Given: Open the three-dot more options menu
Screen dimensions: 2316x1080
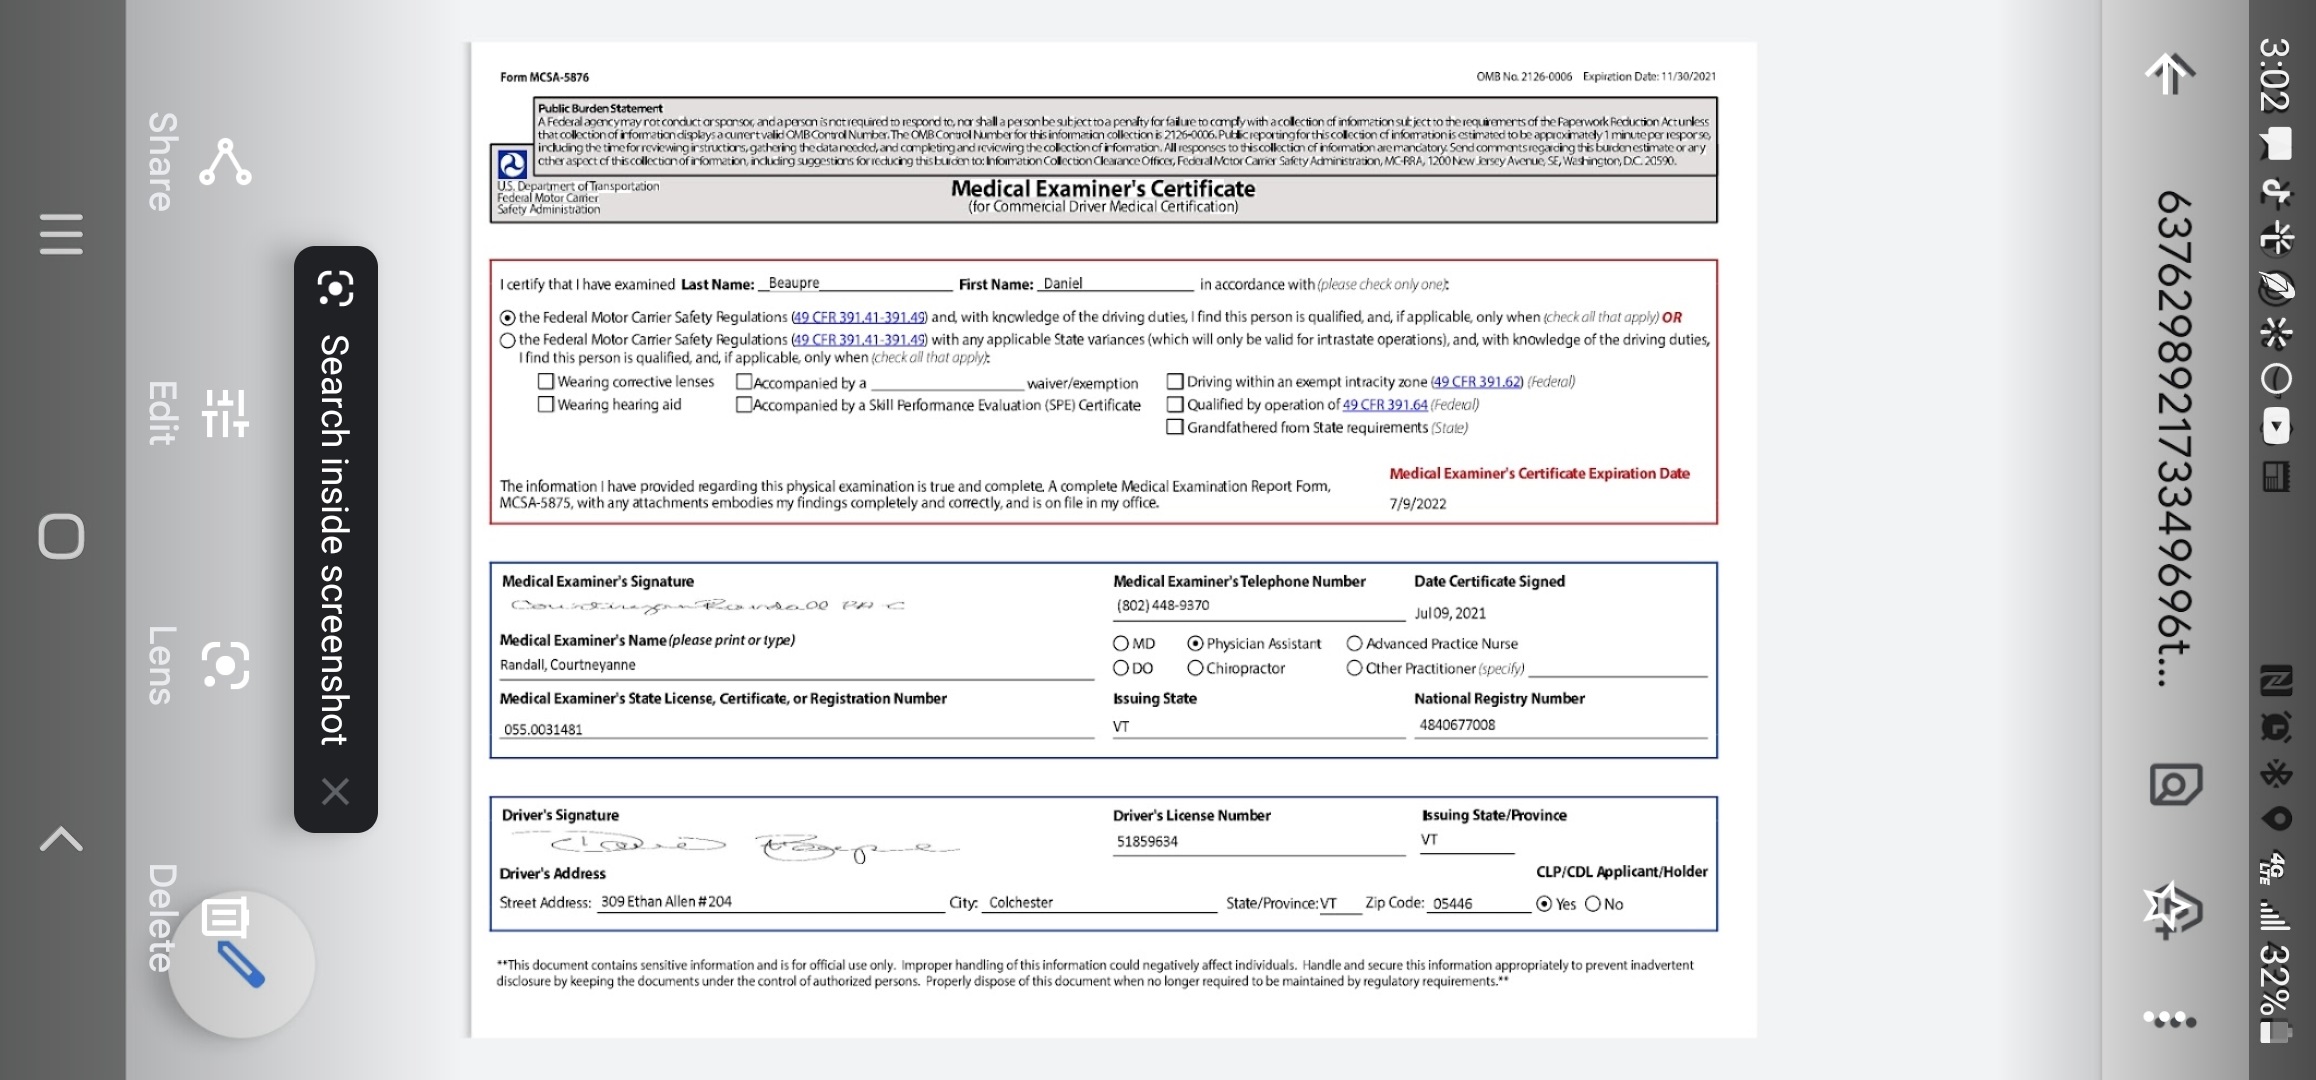Looking at the screenshot, I should point(2170,1019).
